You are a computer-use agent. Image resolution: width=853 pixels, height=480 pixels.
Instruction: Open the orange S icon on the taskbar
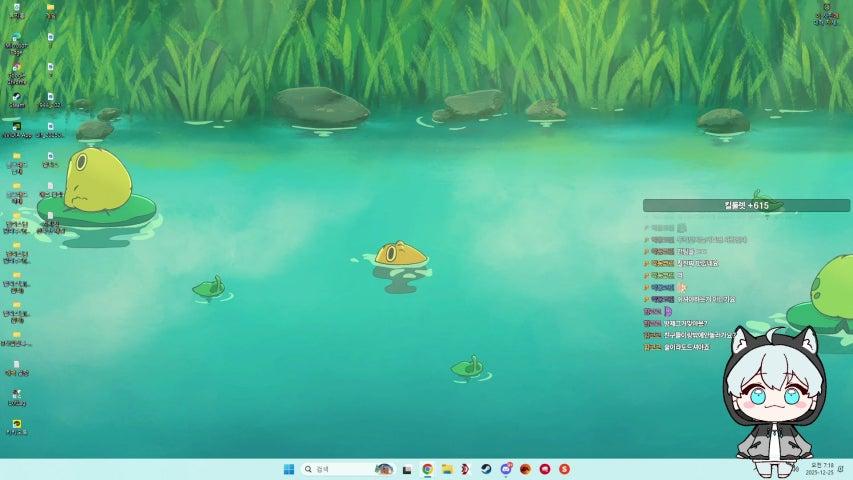tap(564, 469)
